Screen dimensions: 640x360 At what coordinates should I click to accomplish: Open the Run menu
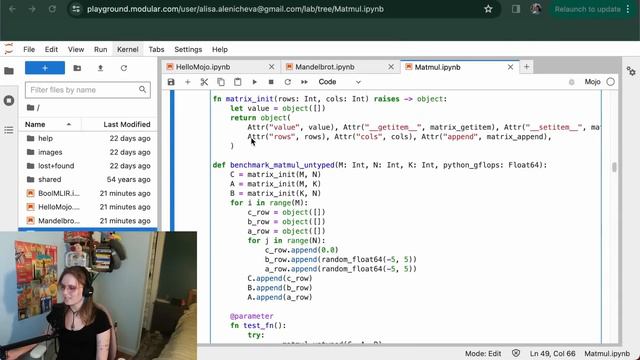point(100,49)
